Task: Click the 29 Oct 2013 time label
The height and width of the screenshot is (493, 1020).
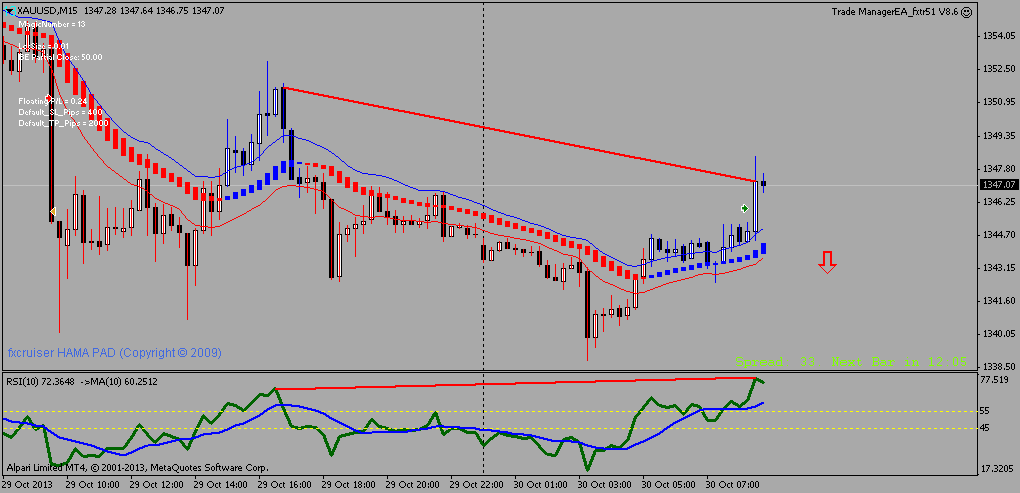Action: coord(26,485)
